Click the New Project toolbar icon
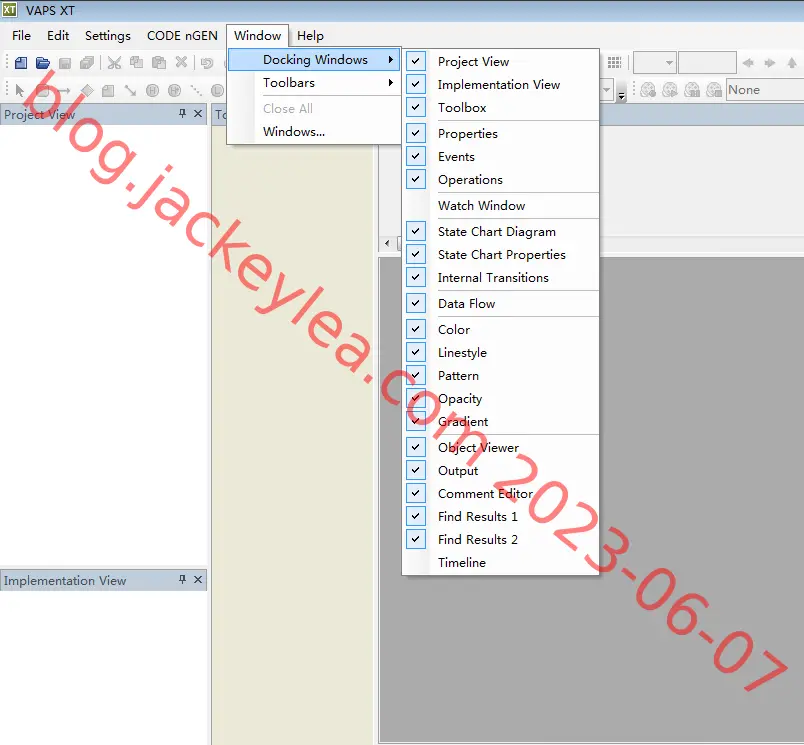Screen dimensions: 804x745 [x=21, y=63]
